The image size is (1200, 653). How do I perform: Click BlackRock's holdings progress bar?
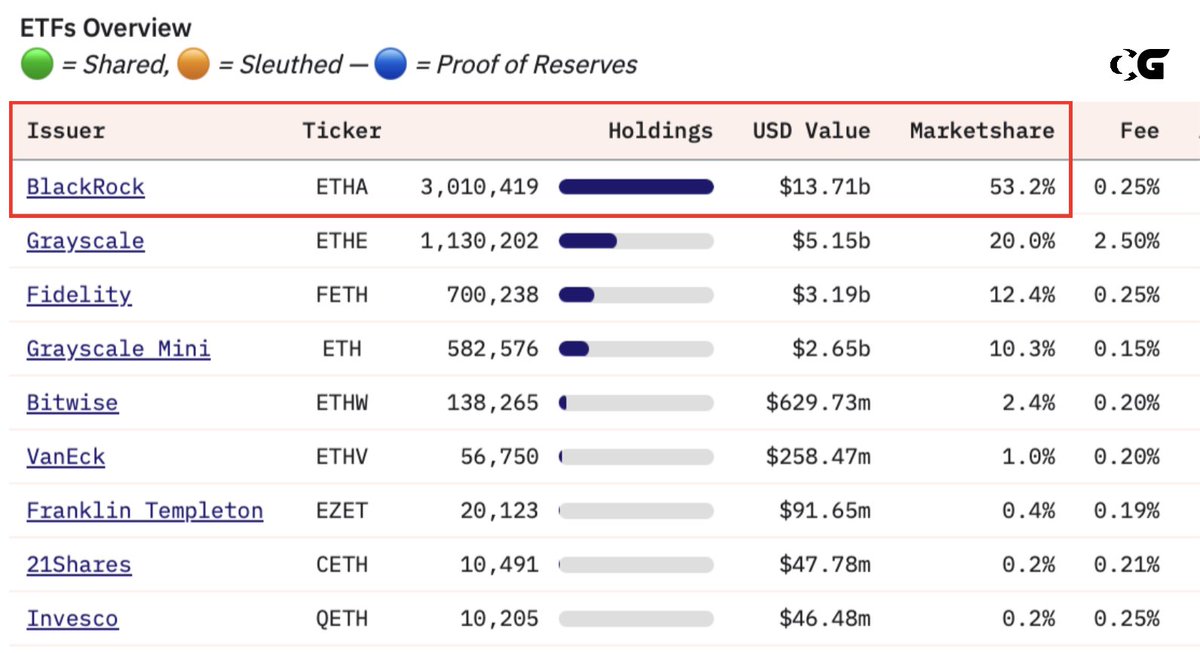[636, 187]
